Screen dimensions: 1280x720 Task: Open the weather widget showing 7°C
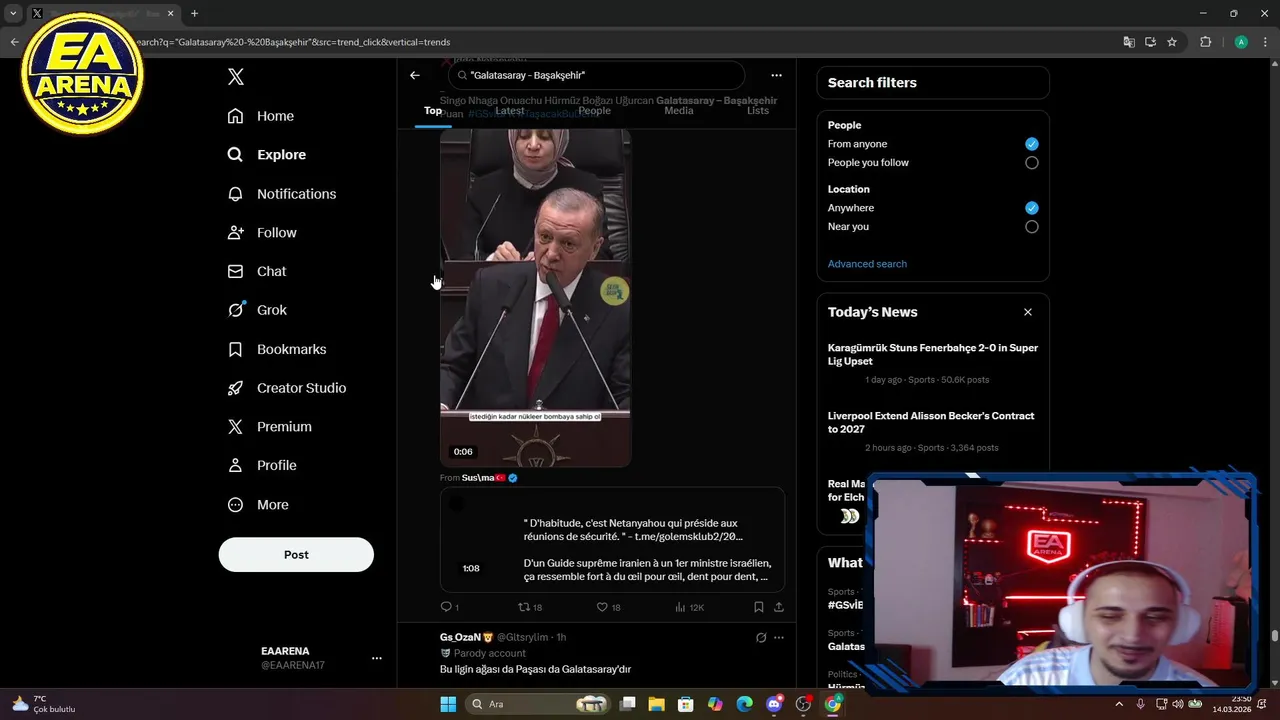click(x=43, y=704)
